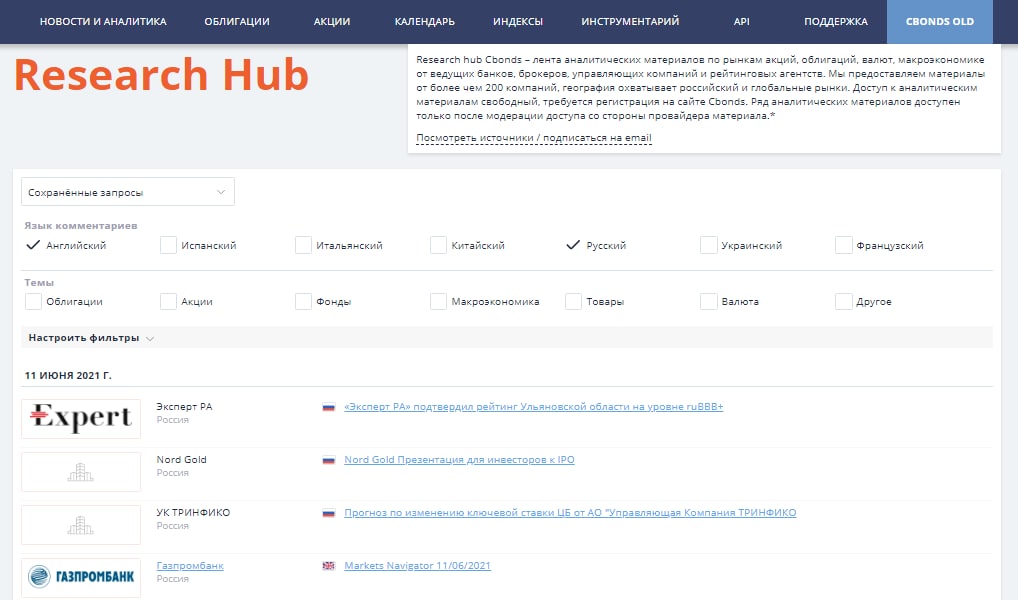Uncheck the Русский language checkbox
1018x600 pixels.
click(x=573, y=245)
